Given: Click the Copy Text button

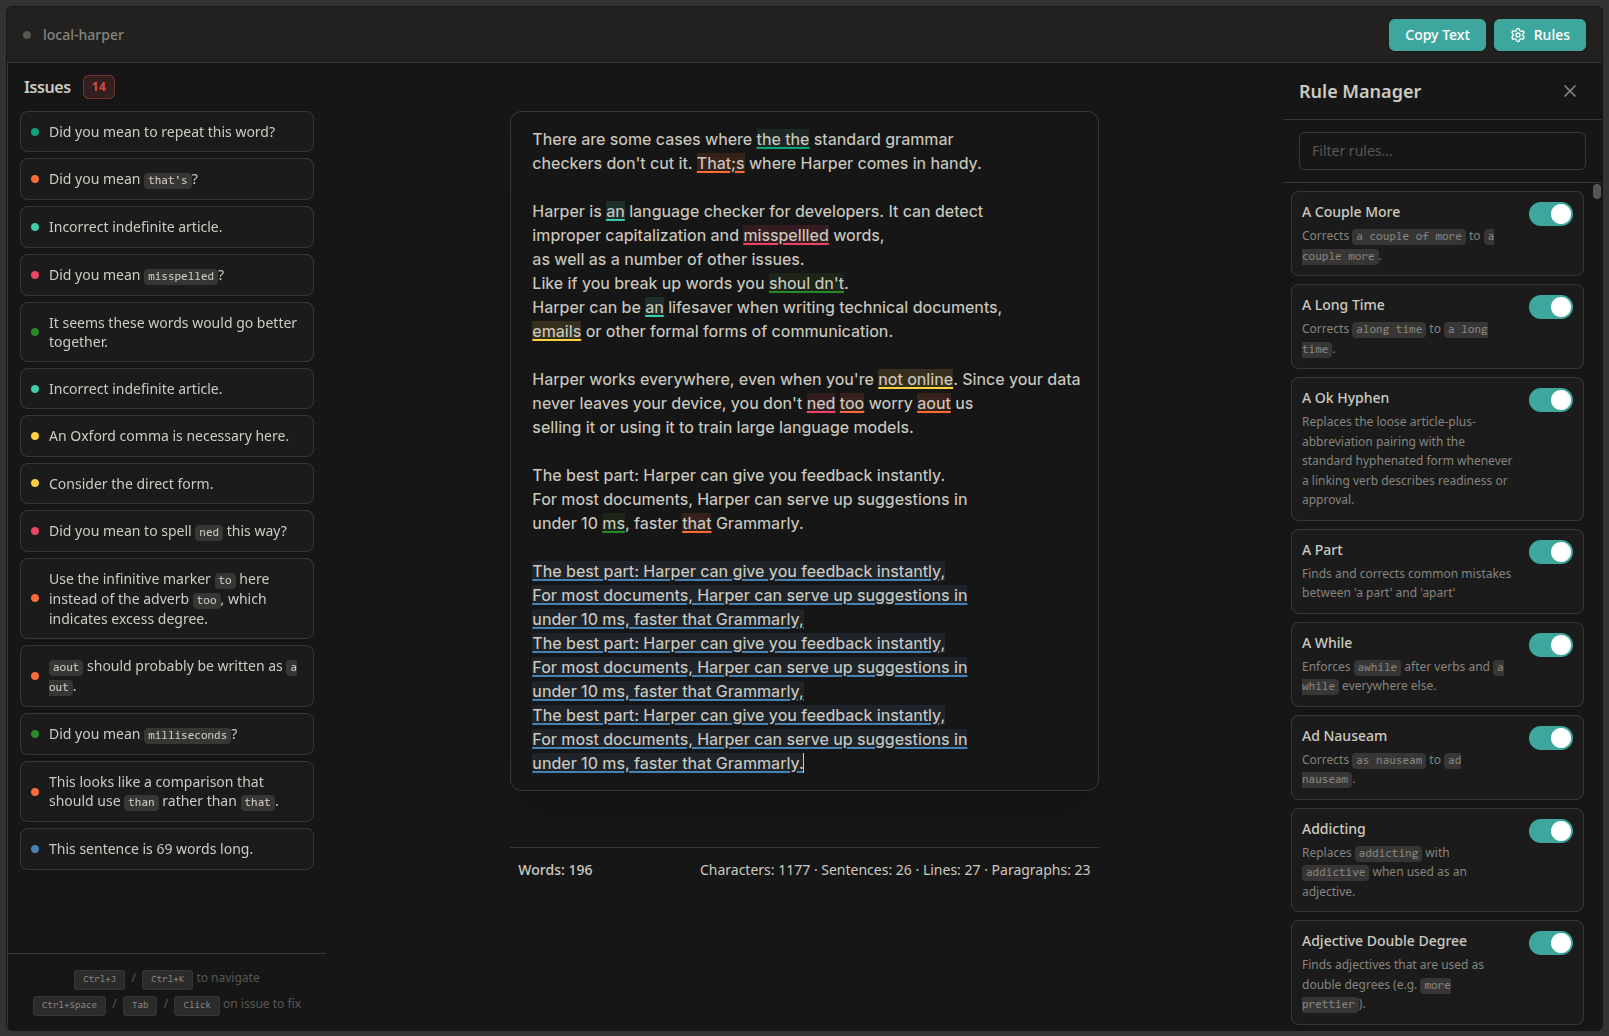Looking at the screenshot, I should 1437,35.
